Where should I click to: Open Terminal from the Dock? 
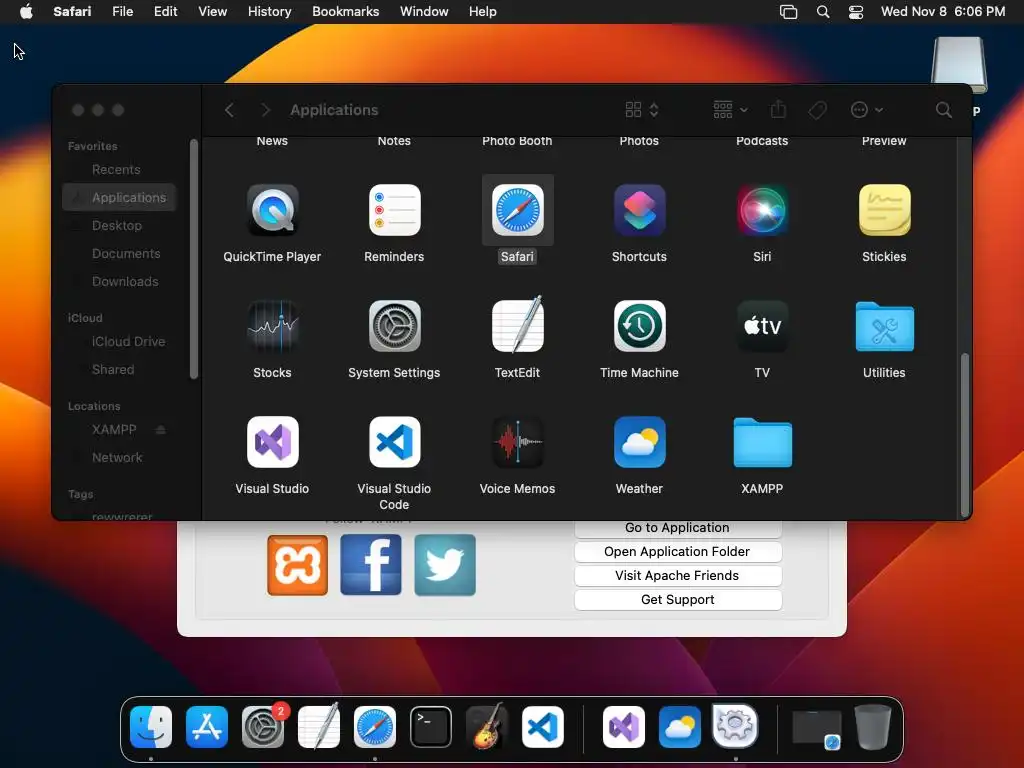pyautogui.click(x=431, y=727)
